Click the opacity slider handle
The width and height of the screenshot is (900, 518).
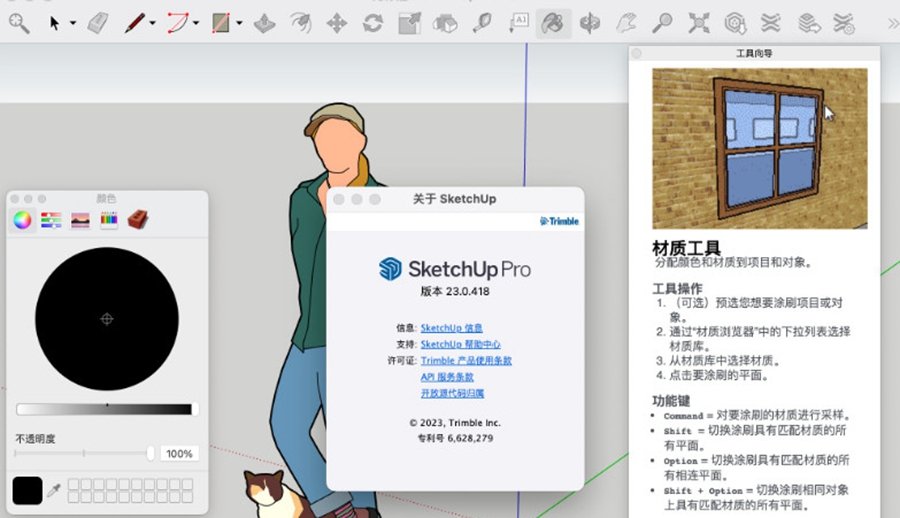pyautogui.click(x=150, y=453)
